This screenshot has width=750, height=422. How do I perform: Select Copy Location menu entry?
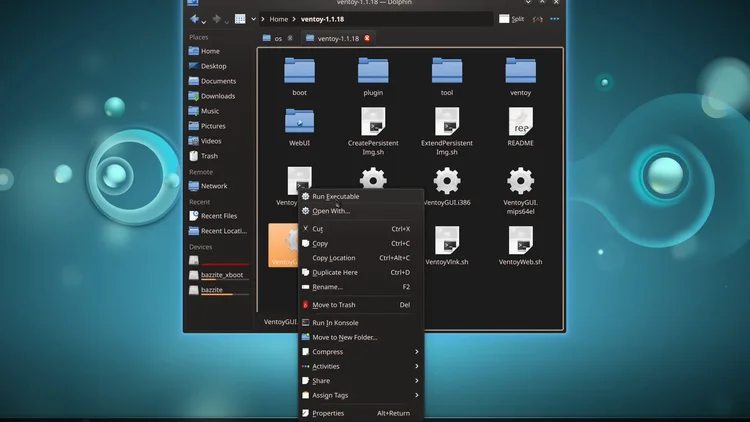click(361, 258)
